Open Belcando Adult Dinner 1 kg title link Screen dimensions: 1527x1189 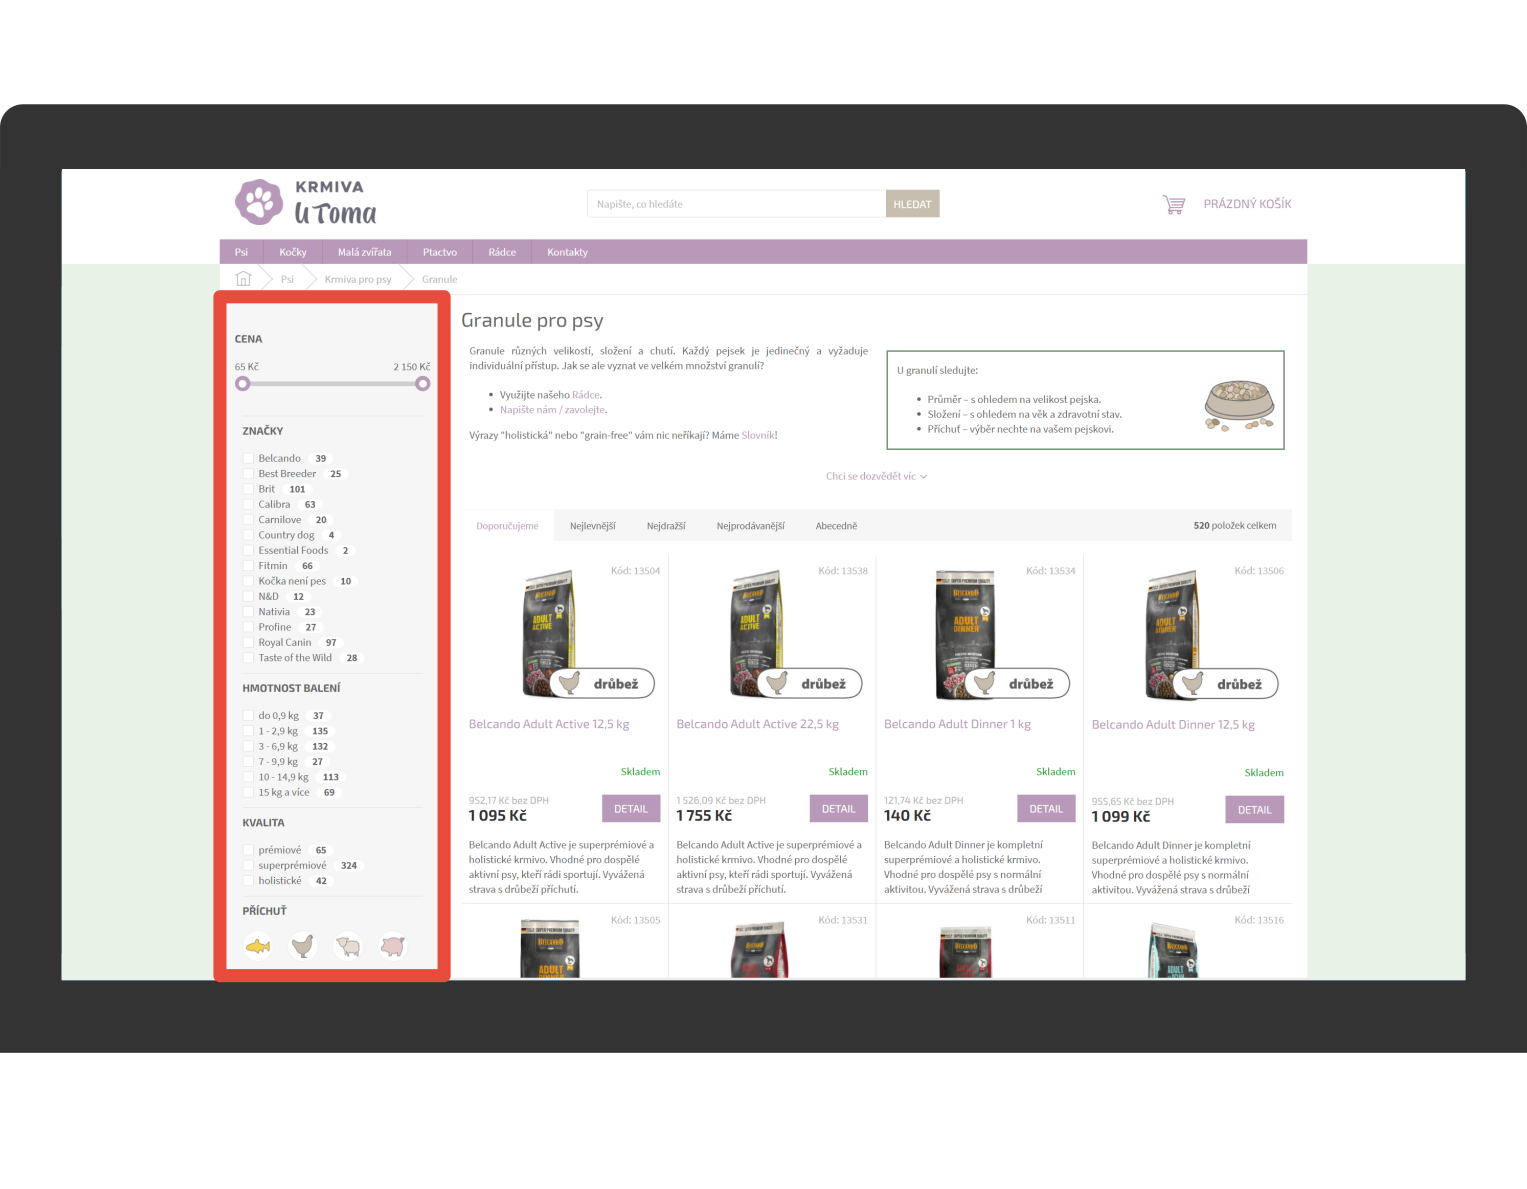click(x=957, y=724)
